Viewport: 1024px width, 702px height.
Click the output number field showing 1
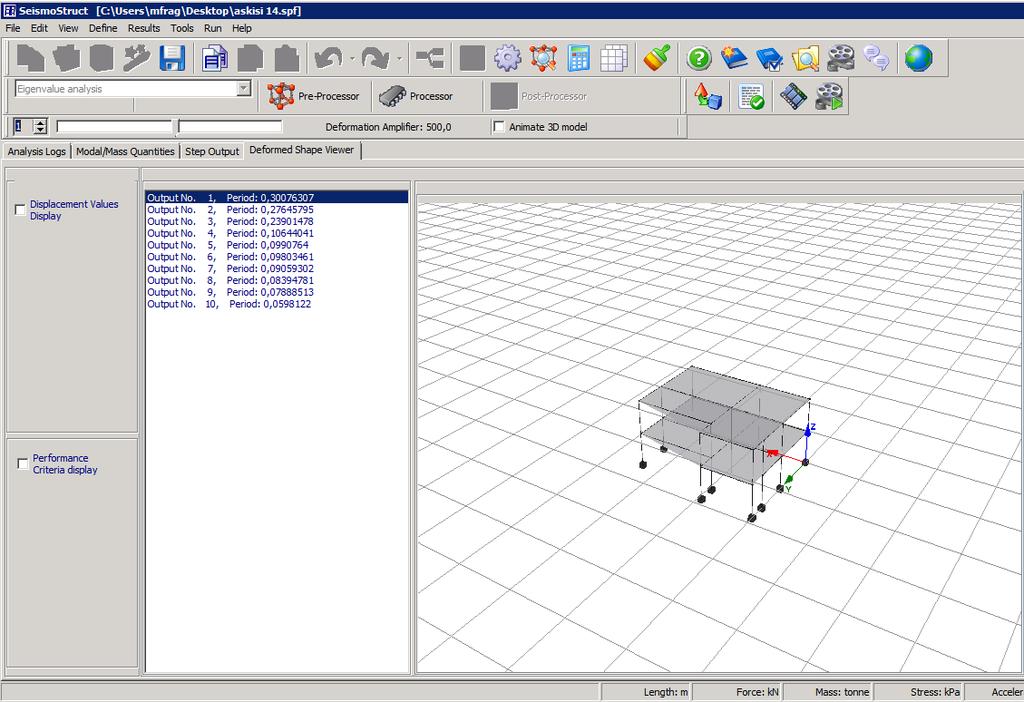click(x=24, y=126)
